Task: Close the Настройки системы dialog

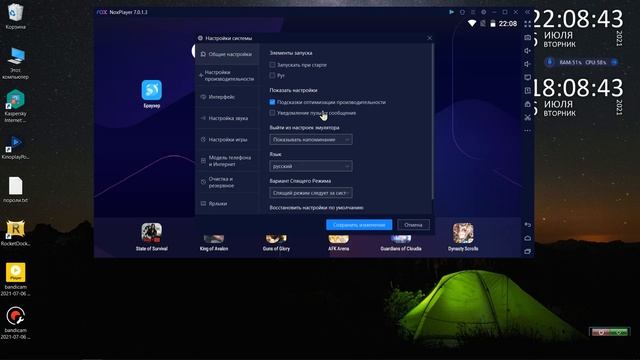Action: [x=429, y=38]
